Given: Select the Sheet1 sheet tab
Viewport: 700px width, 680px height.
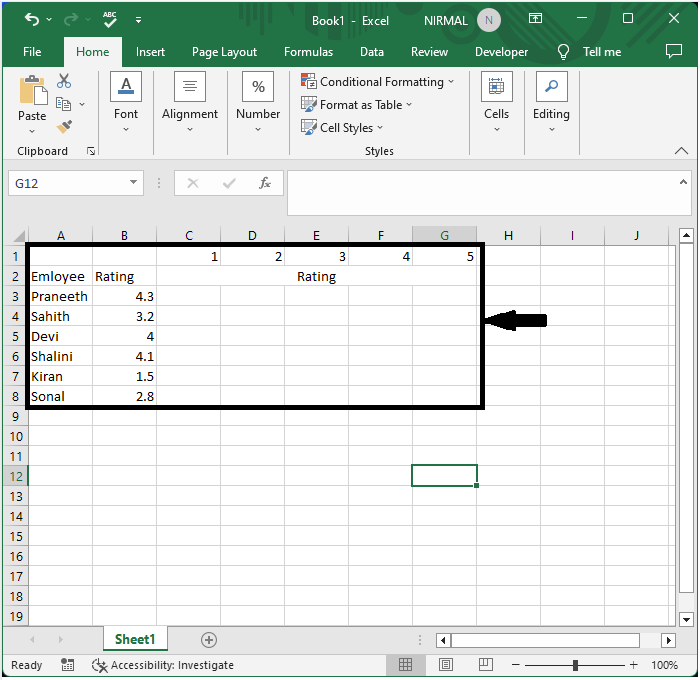Looking at the screenshot, I should pos(135,639).
